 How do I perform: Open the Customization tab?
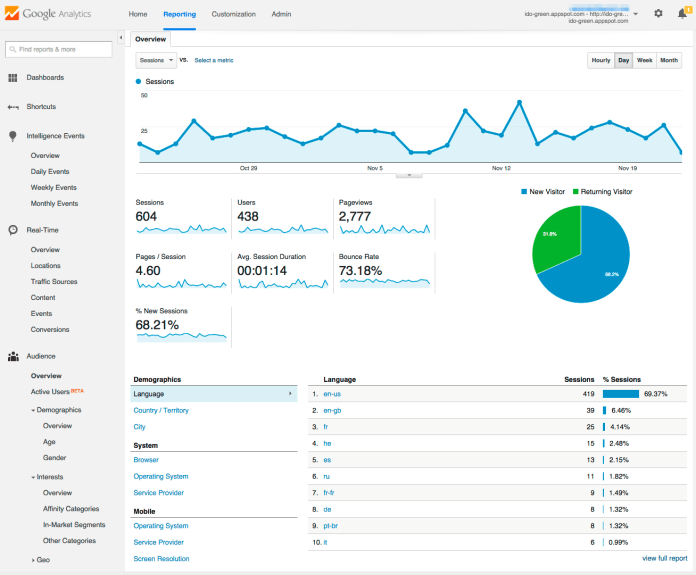pyautogui.click(x=233, y=14)
